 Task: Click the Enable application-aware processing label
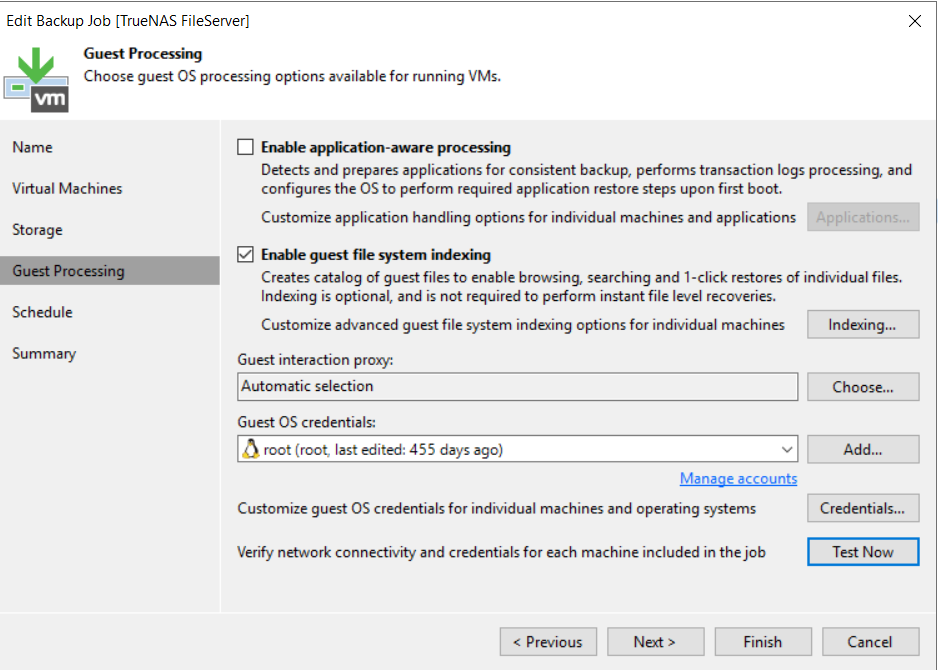point(386,147)
